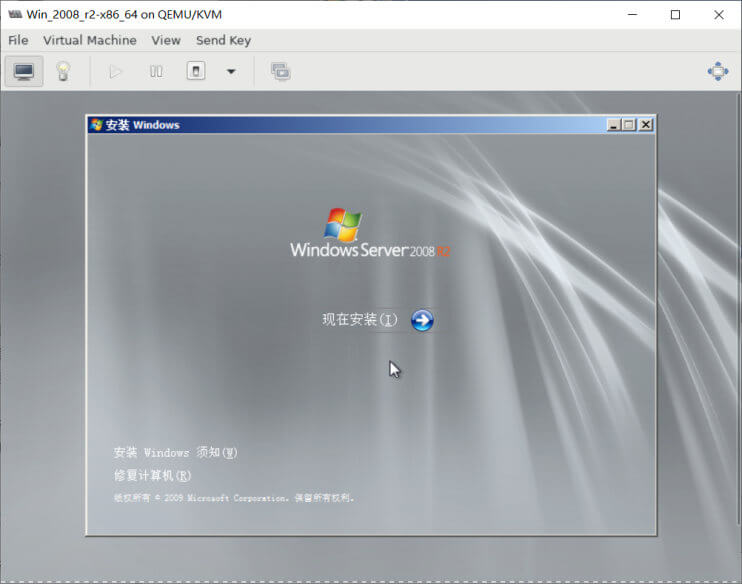
Task: Click 修复计算机(R) repair computer link
Action: tap(152, 475)
